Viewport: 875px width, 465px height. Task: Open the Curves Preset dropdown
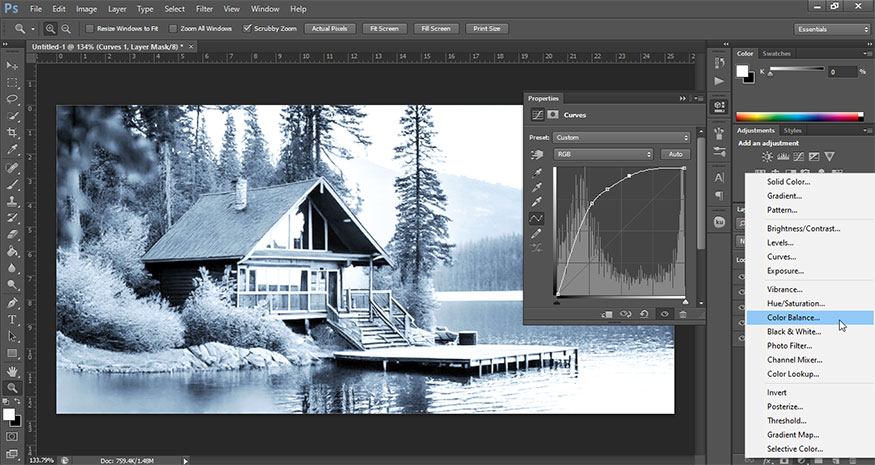pos(621,137)
